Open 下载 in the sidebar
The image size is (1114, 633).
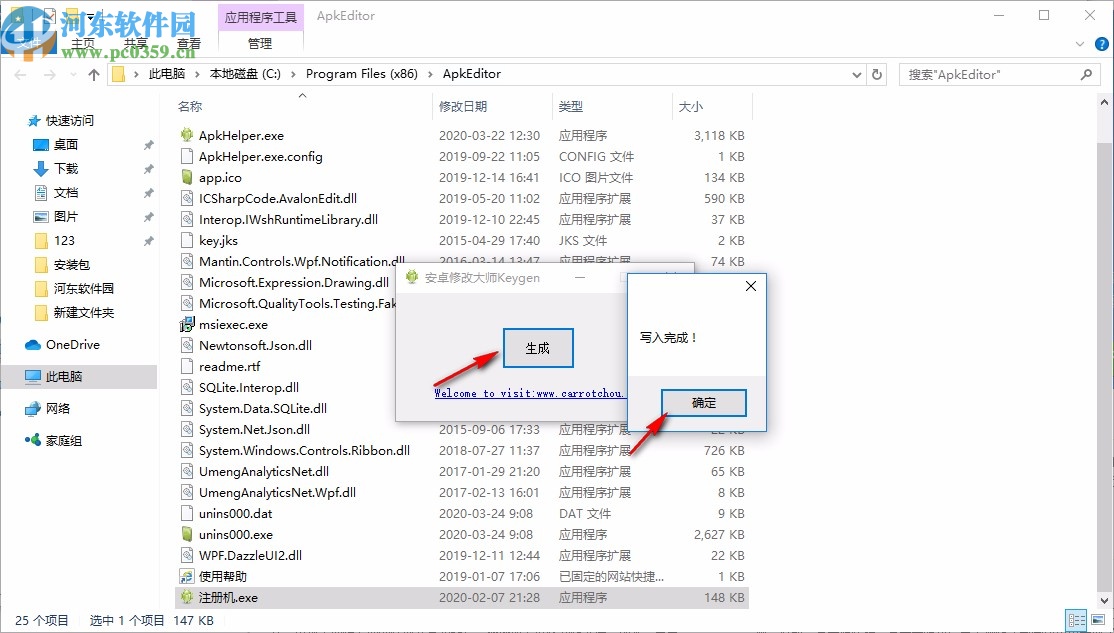click(65, 168)
